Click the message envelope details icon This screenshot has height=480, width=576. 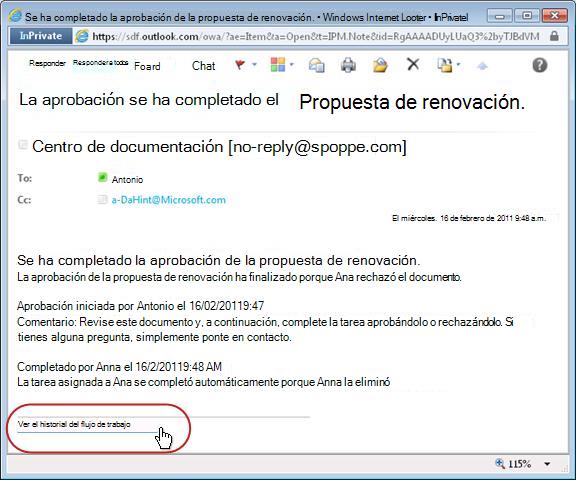click(316, 65)
